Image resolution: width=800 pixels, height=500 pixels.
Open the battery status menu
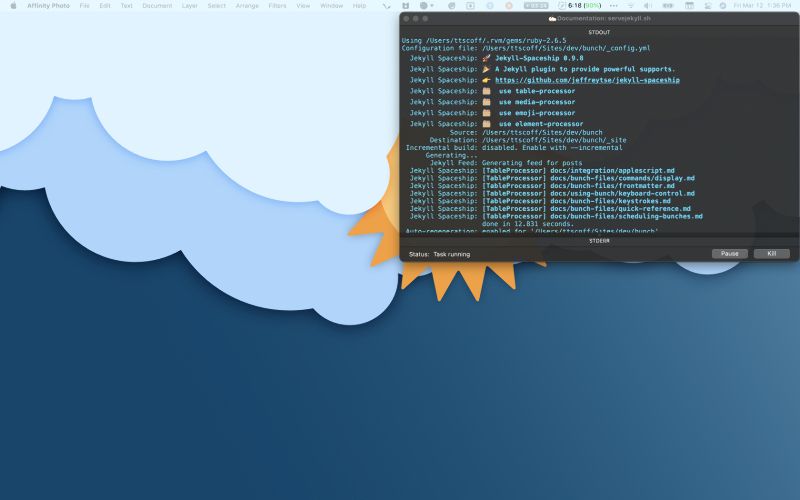[x=668, y=6]
